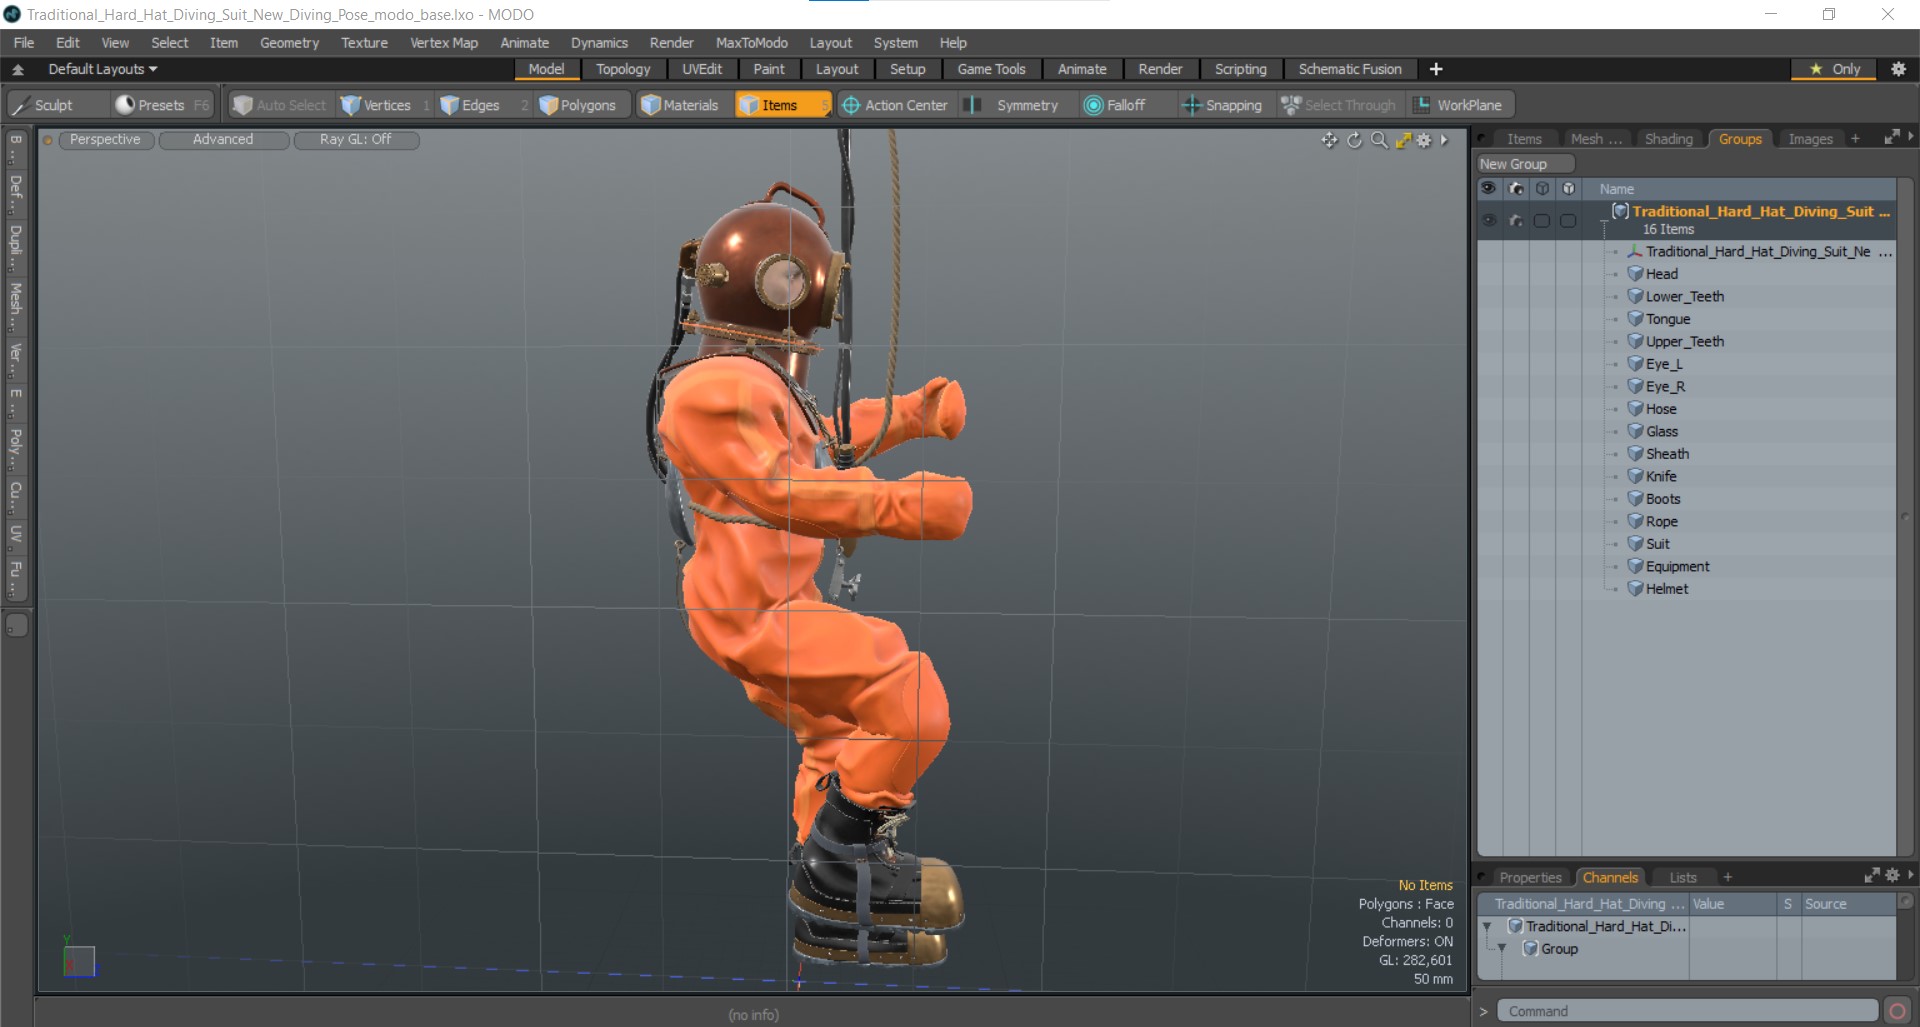Image resolution: width=1920 pixels, height=1027 pixels.
Task: Click the Suit mesh icon
Action: [1635, 544]
